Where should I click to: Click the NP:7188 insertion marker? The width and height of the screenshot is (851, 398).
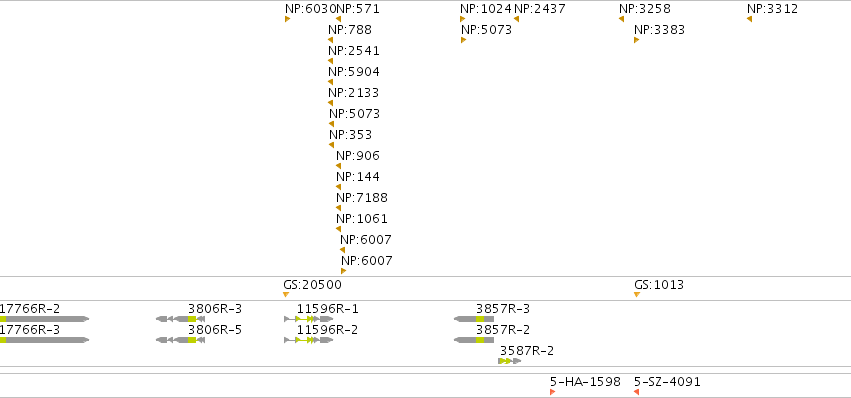[x=339, y=208]
